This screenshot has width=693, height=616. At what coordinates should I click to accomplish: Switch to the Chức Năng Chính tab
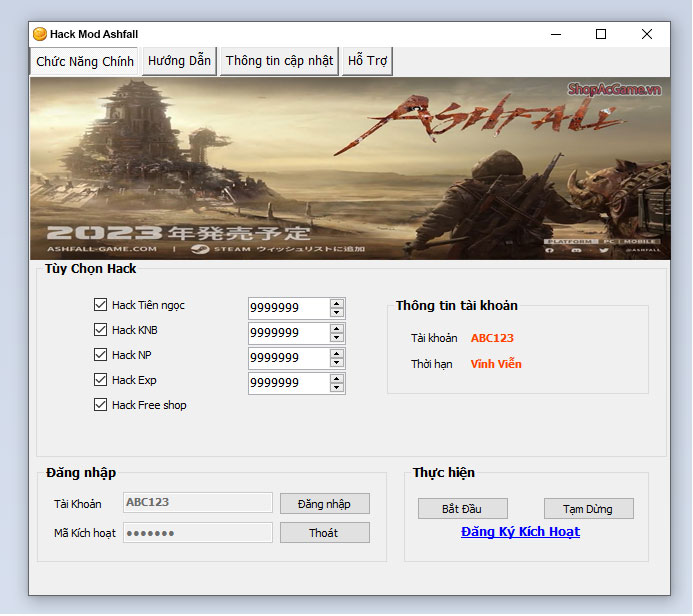[85, 61]
